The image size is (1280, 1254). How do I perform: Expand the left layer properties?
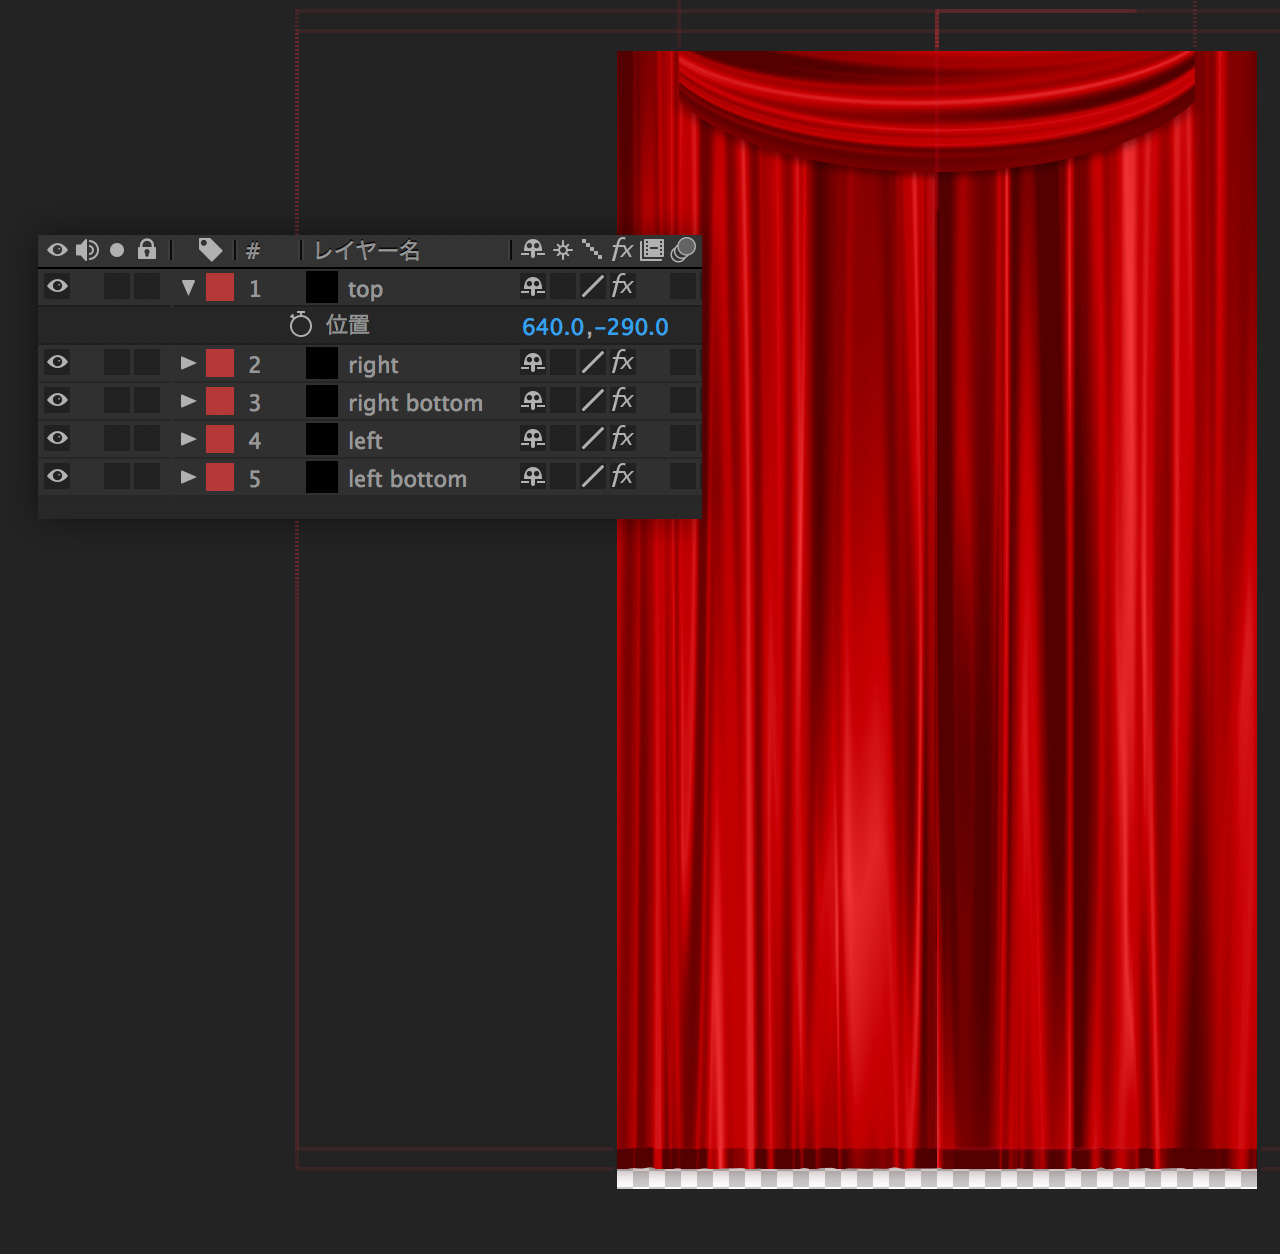(x=188, y=439)
